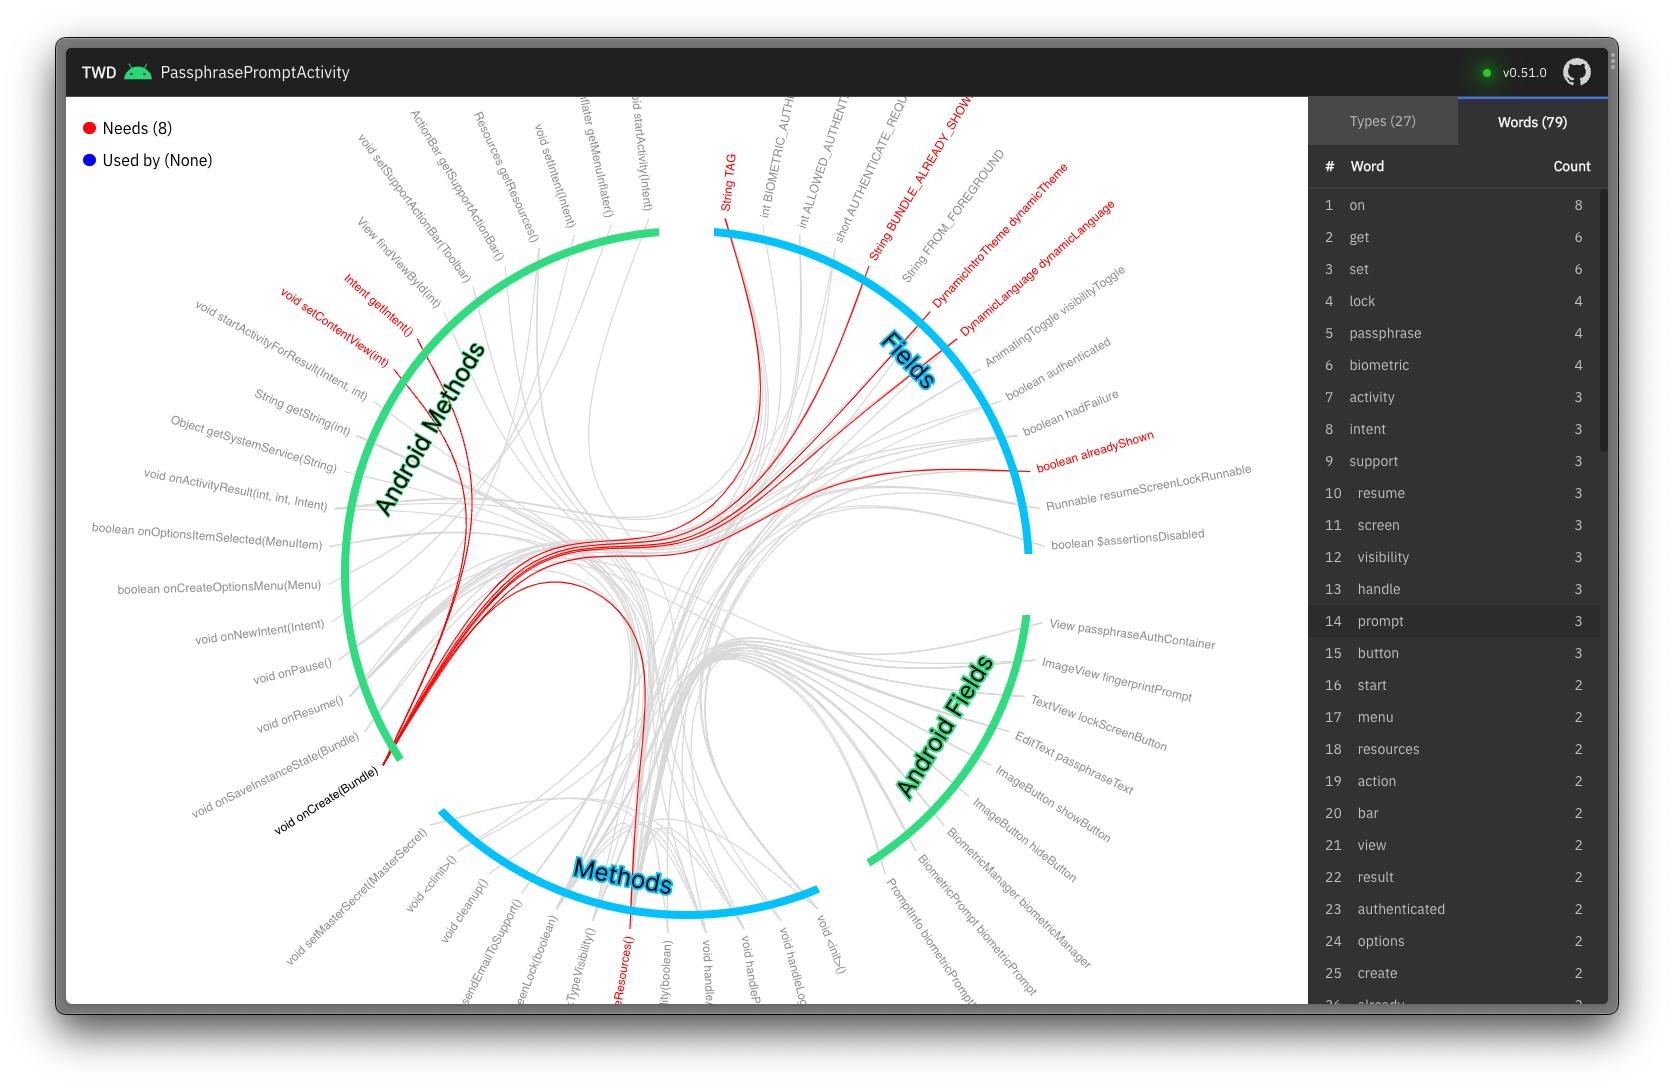The height and width of the screenshot is (1088, 1674).
Task: Toggle the red Needs (8) legend indicator
Action: pyautogui.click(x=89, y=128)
